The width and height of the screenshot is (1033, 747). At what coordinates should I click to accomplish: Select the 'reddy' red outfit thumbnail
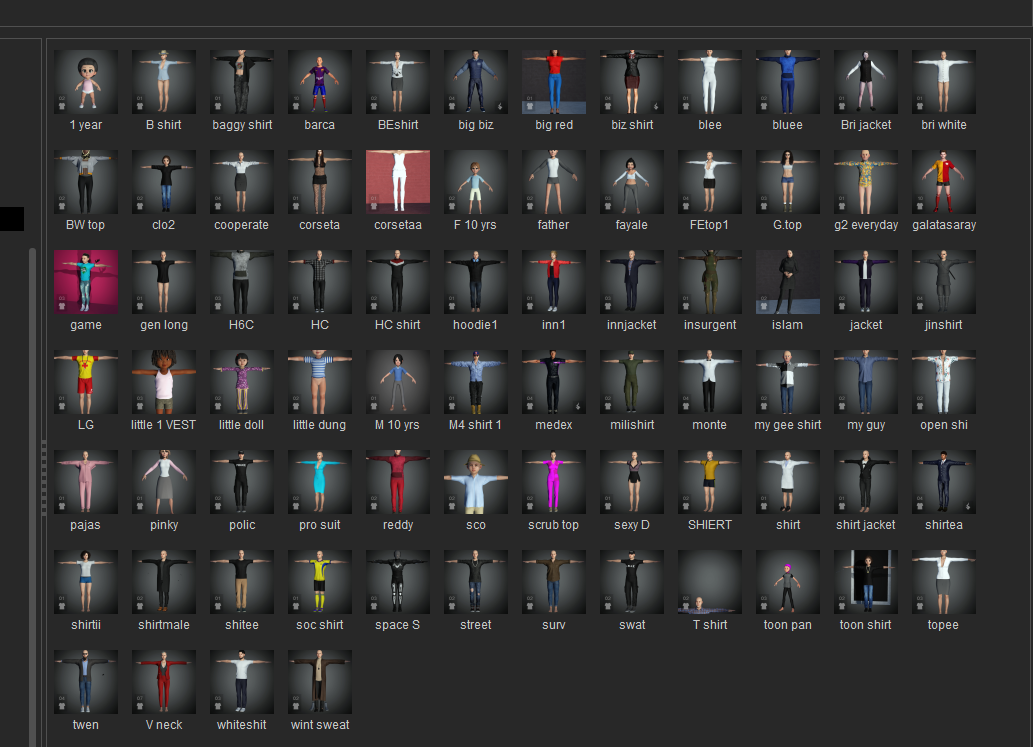(x=398, y=482)
